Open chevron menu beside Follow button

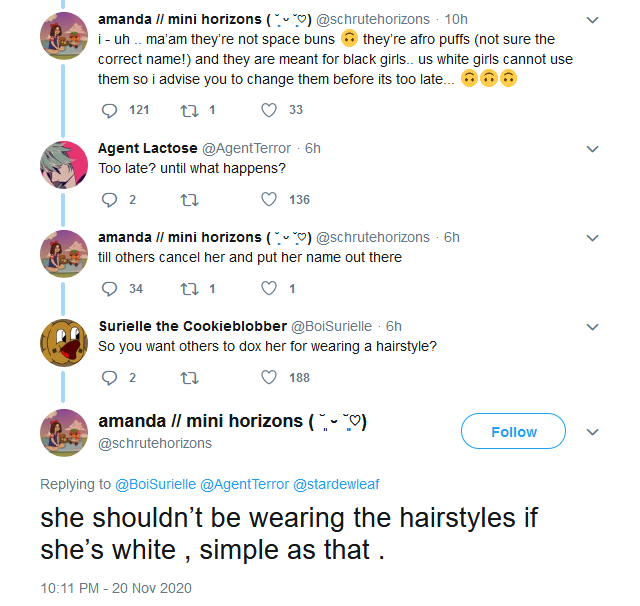[592, 432]
